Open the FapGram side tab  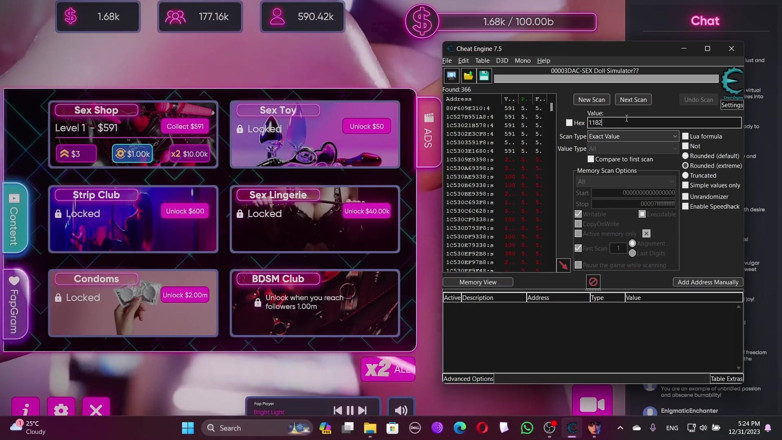[14, 304]
